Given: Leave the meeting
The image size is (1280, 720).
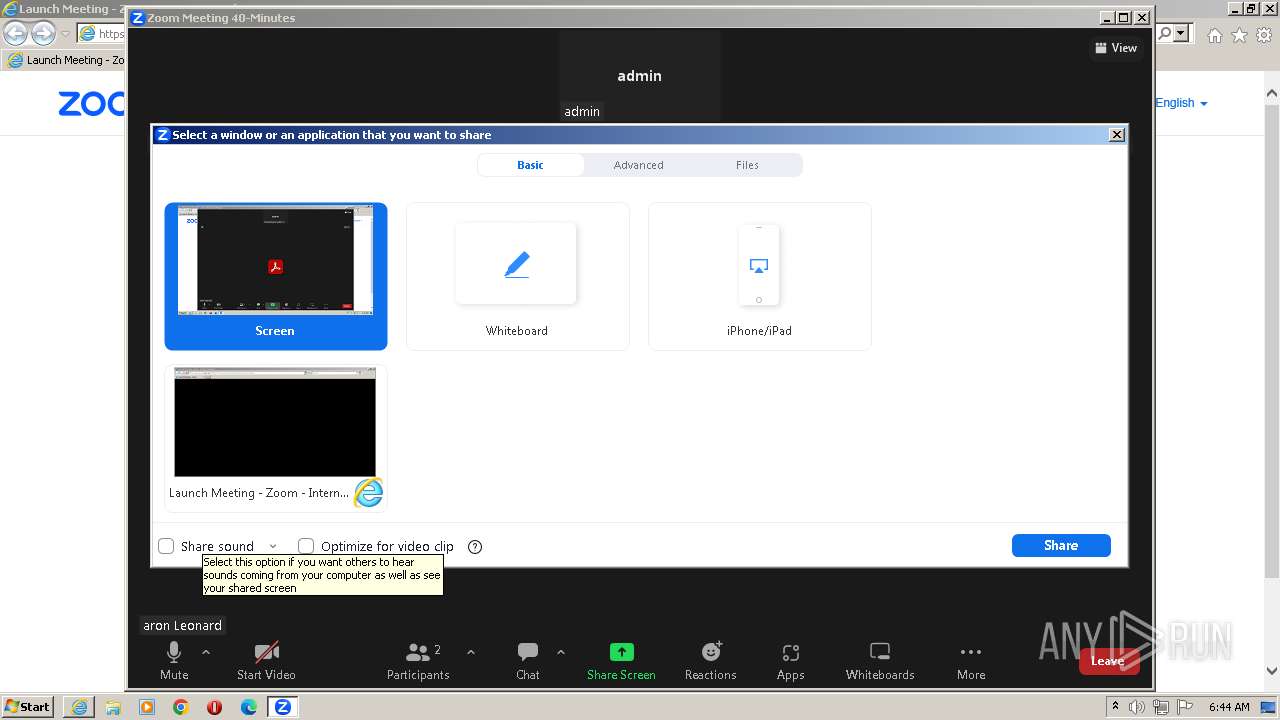Looking at the screenshot, I should [1108, 661].
